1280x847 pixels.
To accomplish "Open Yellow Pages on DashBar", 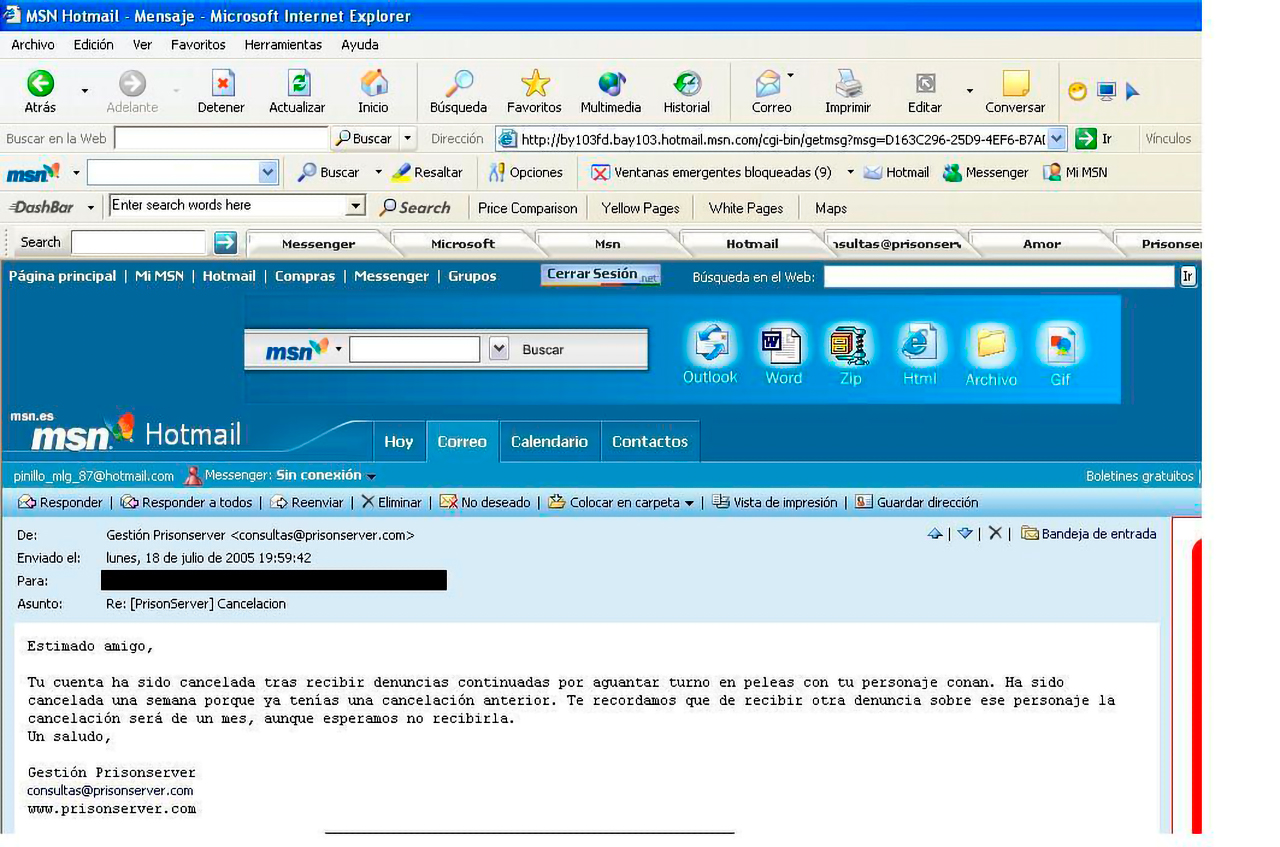I will pos(640,208).
